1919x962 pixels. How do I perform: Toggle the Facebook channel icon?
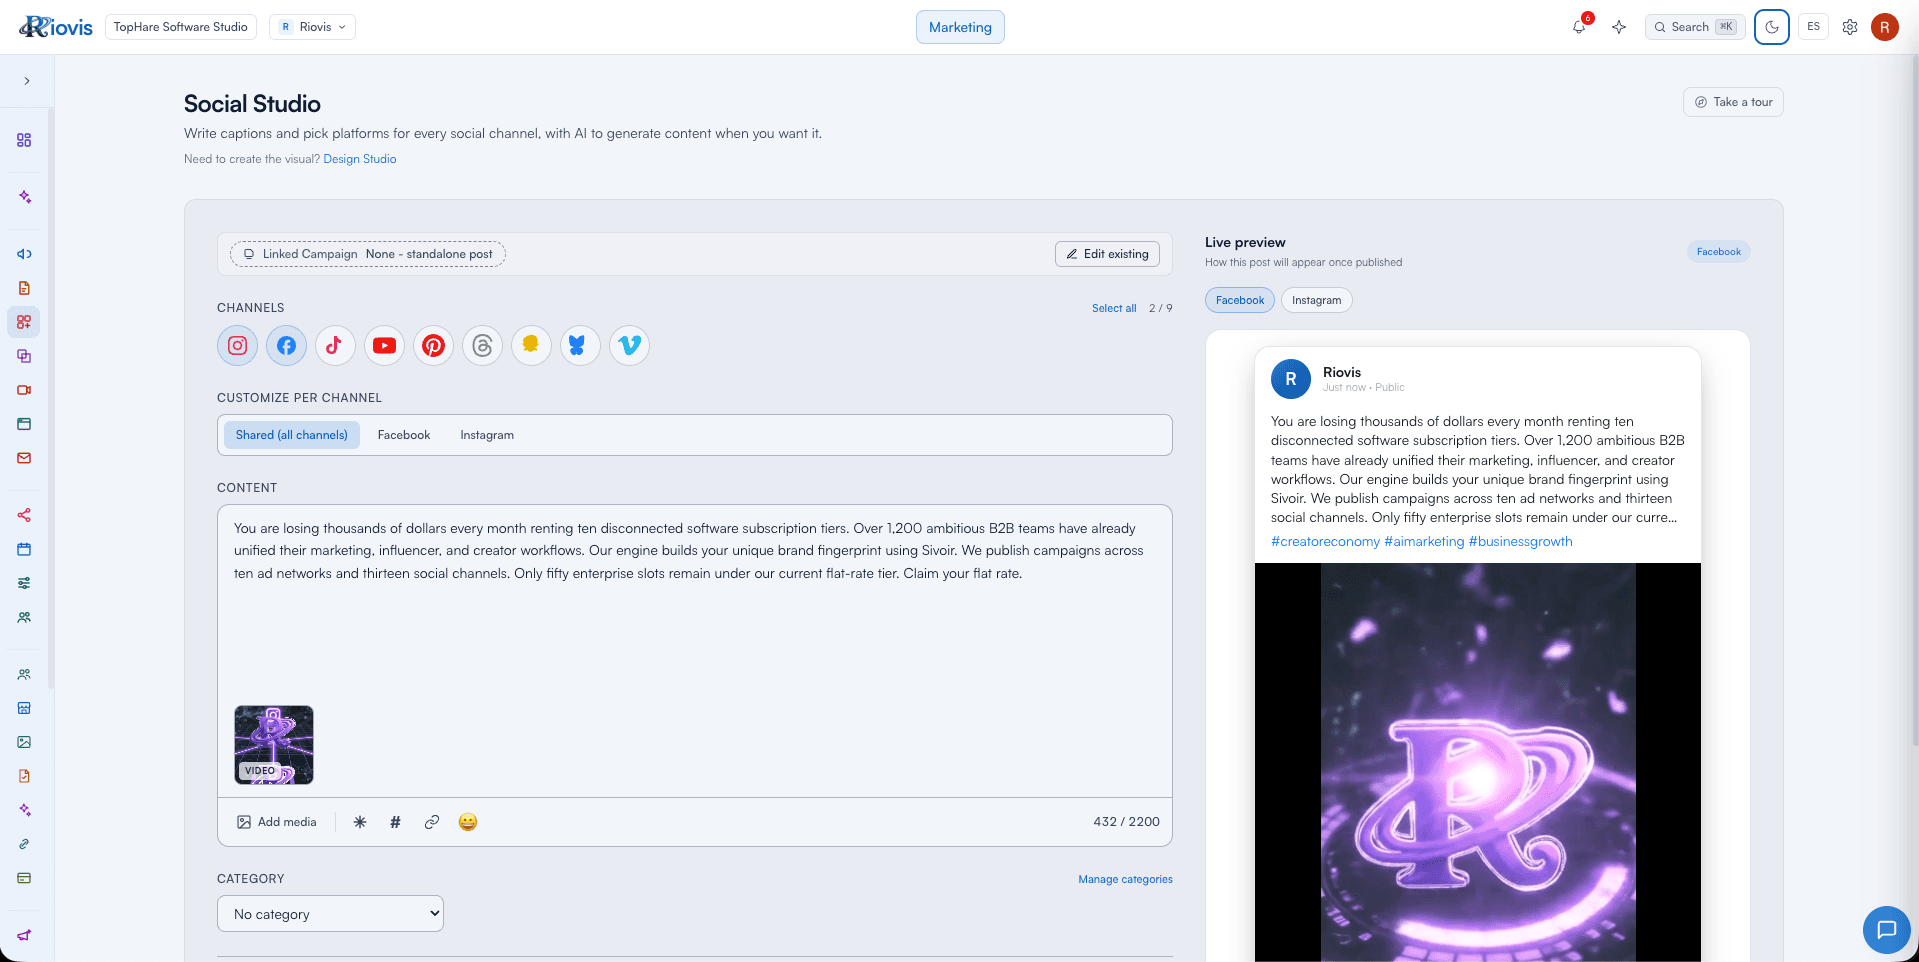(286, 346)
